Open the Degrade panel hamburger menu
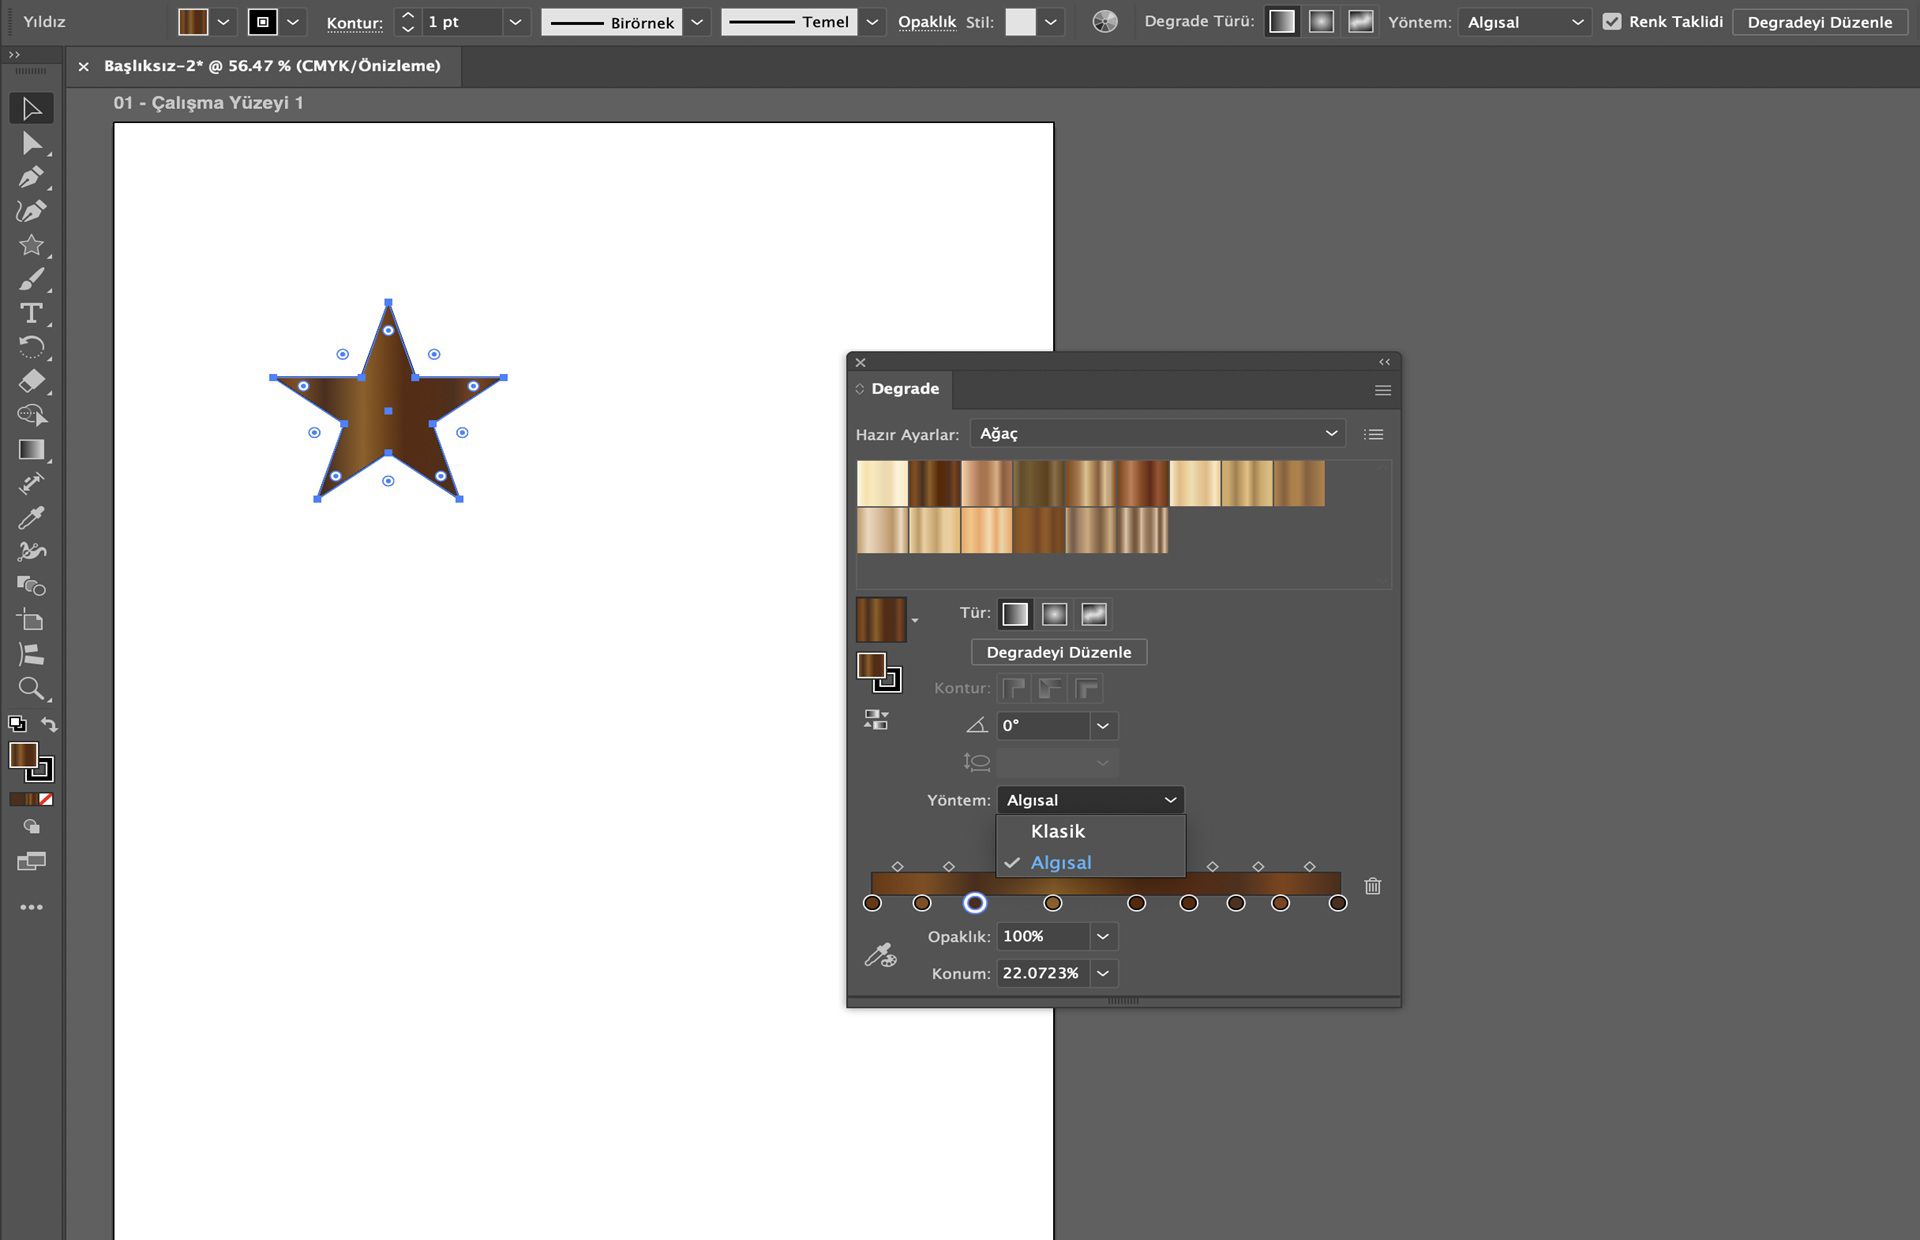Viewport: 1920px width, 1240px height. 1382,390
